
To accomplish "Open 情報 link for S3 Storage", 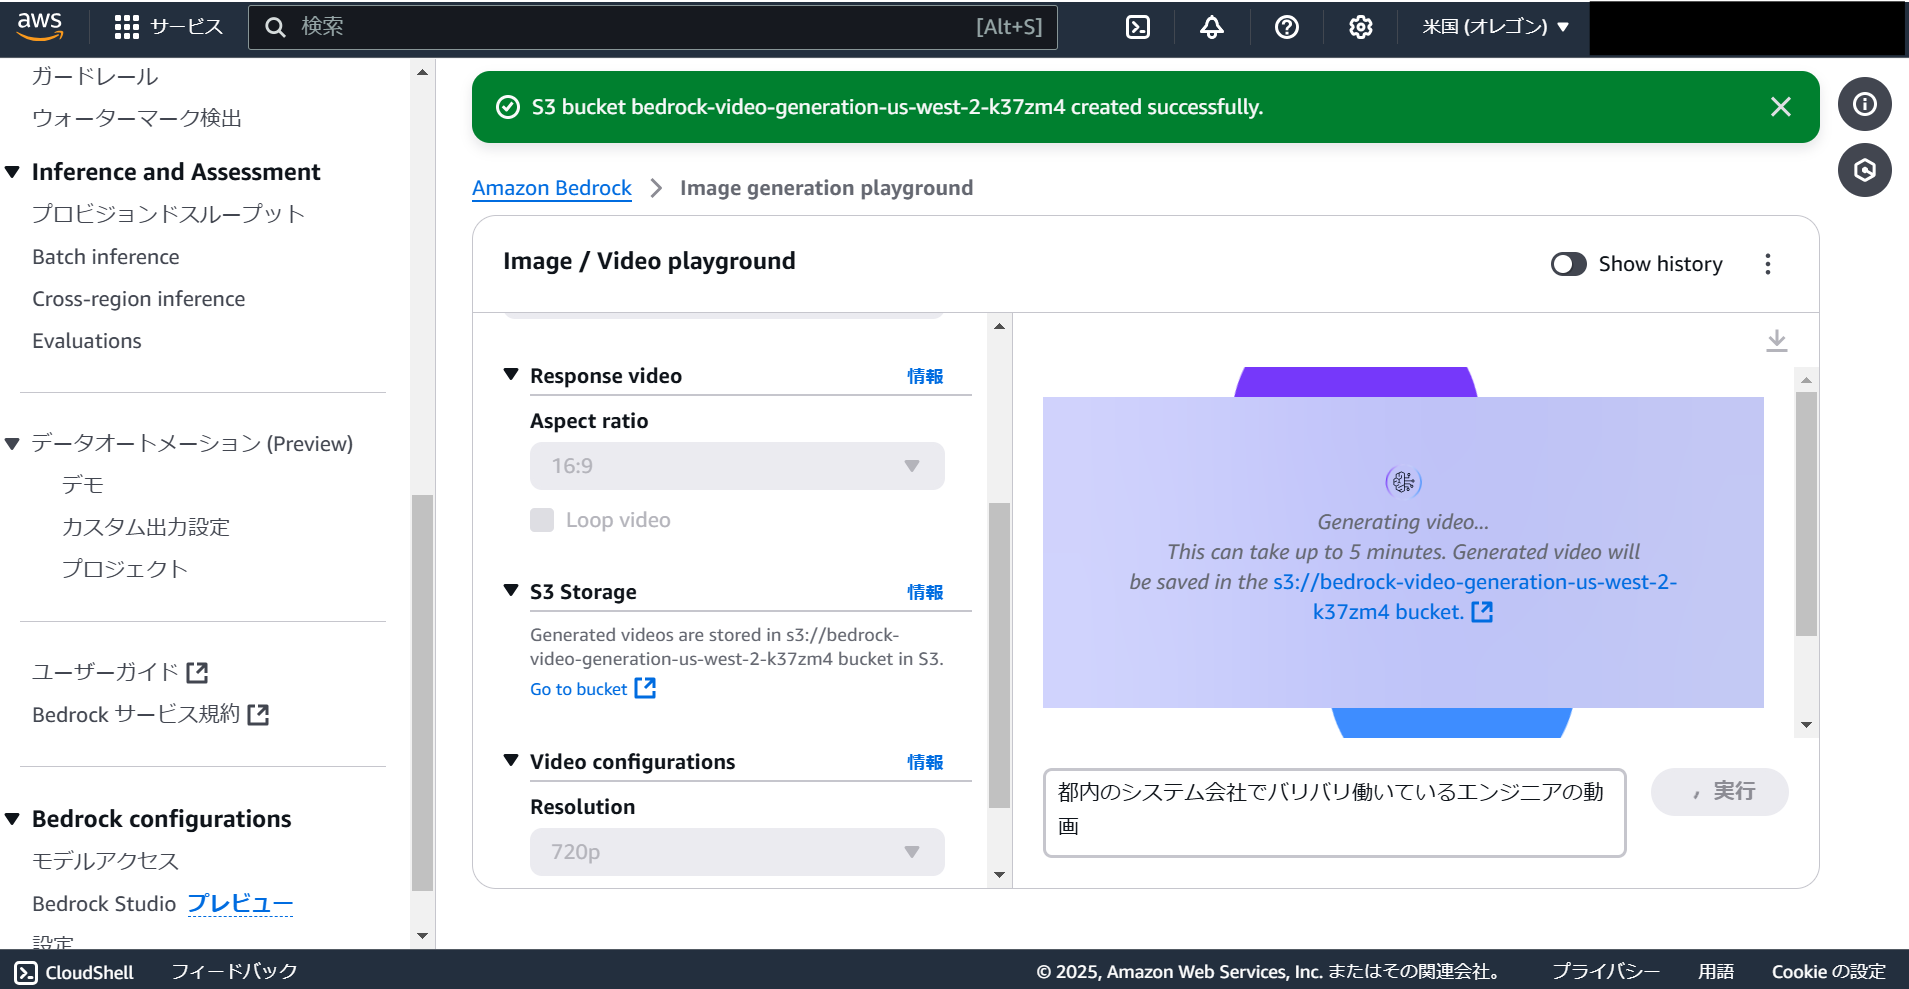I will click(925, 592).
